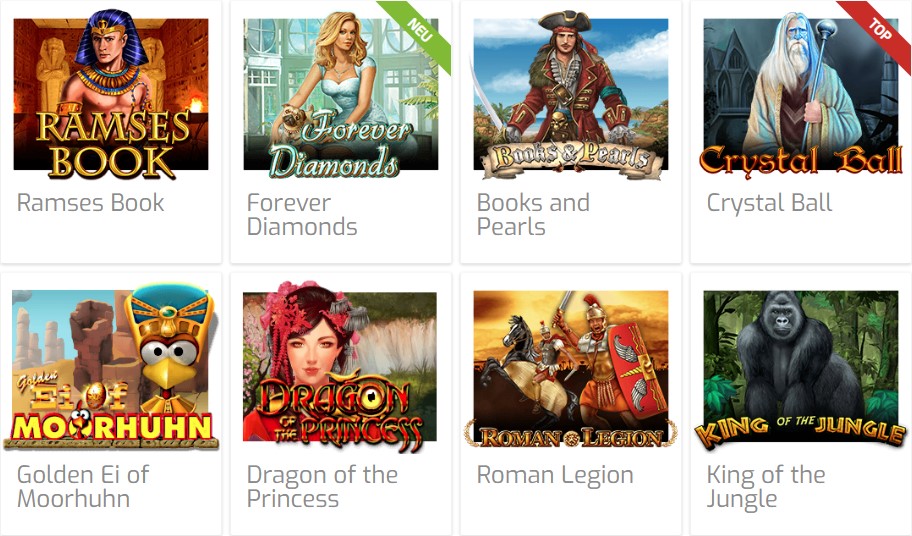Open the Golden Ei of Moorhuhn thumbnail

coord(111,366)
